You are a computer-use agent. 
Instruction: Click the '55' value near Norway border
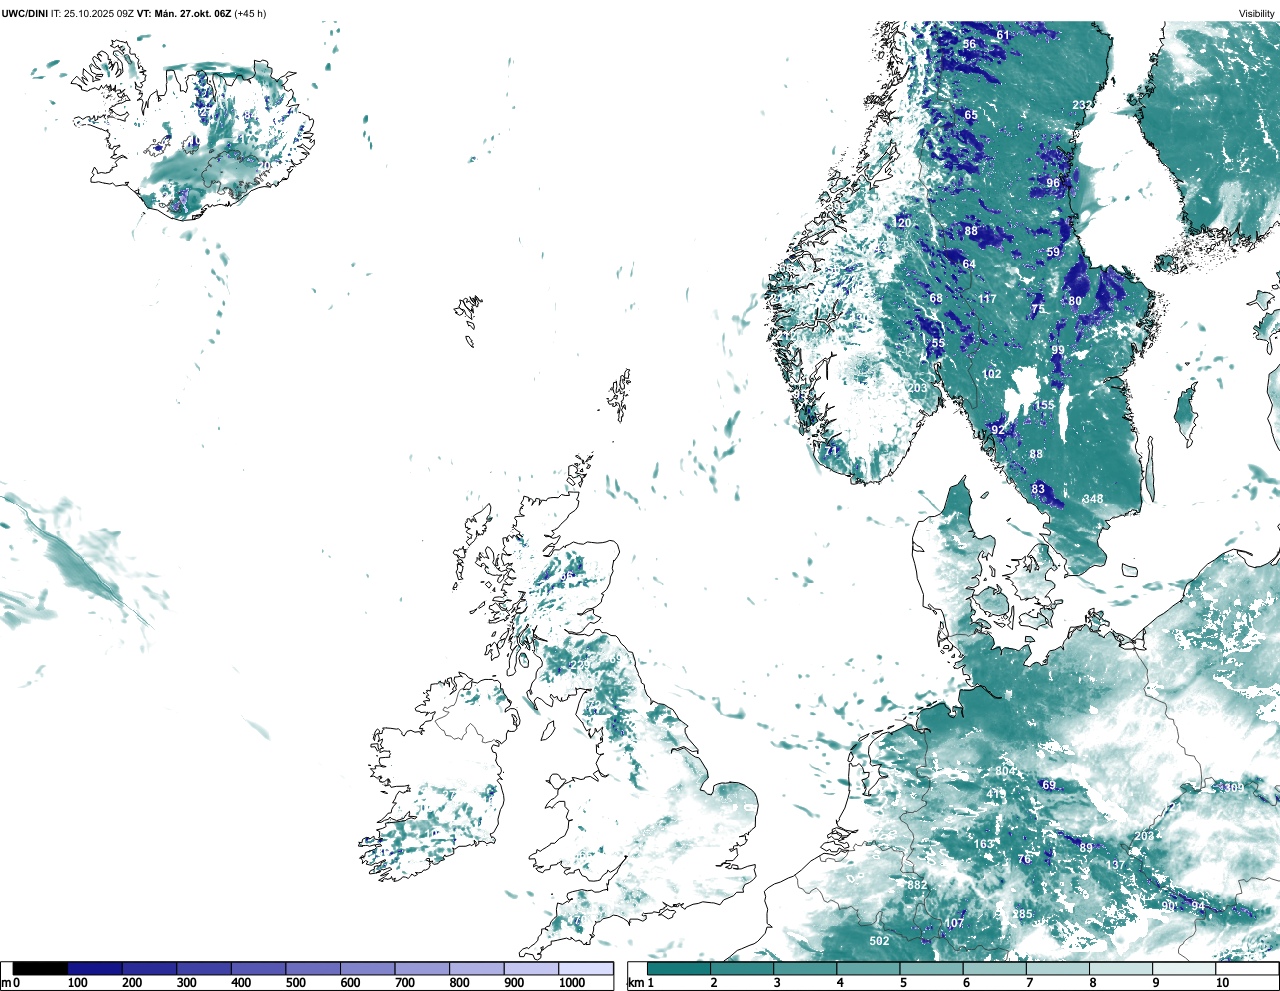coord(938,343)
